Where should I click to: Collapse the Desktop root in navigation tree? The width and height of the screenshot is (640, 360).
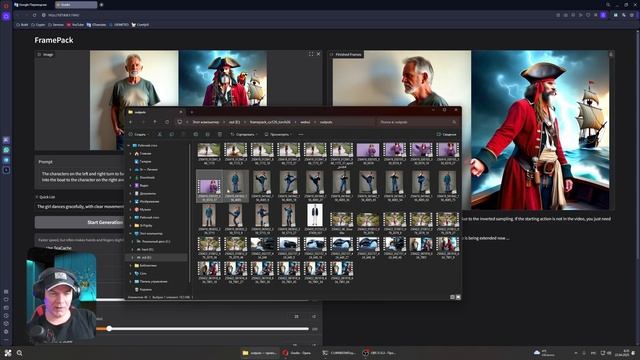pyautogui.click(x=129, y=145)
